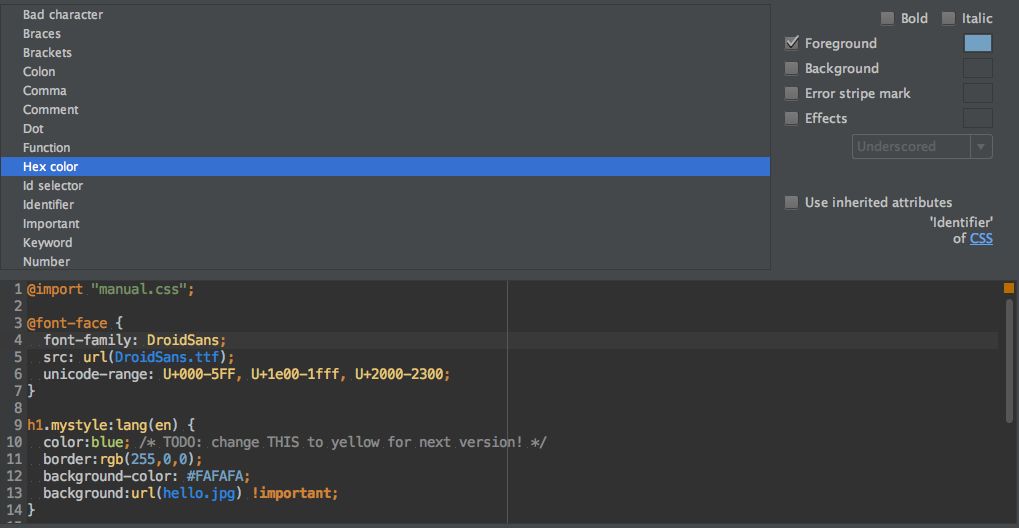Open the CSS link
Image resolution: width=1019 pixels, height=528 pixels.
981,239
